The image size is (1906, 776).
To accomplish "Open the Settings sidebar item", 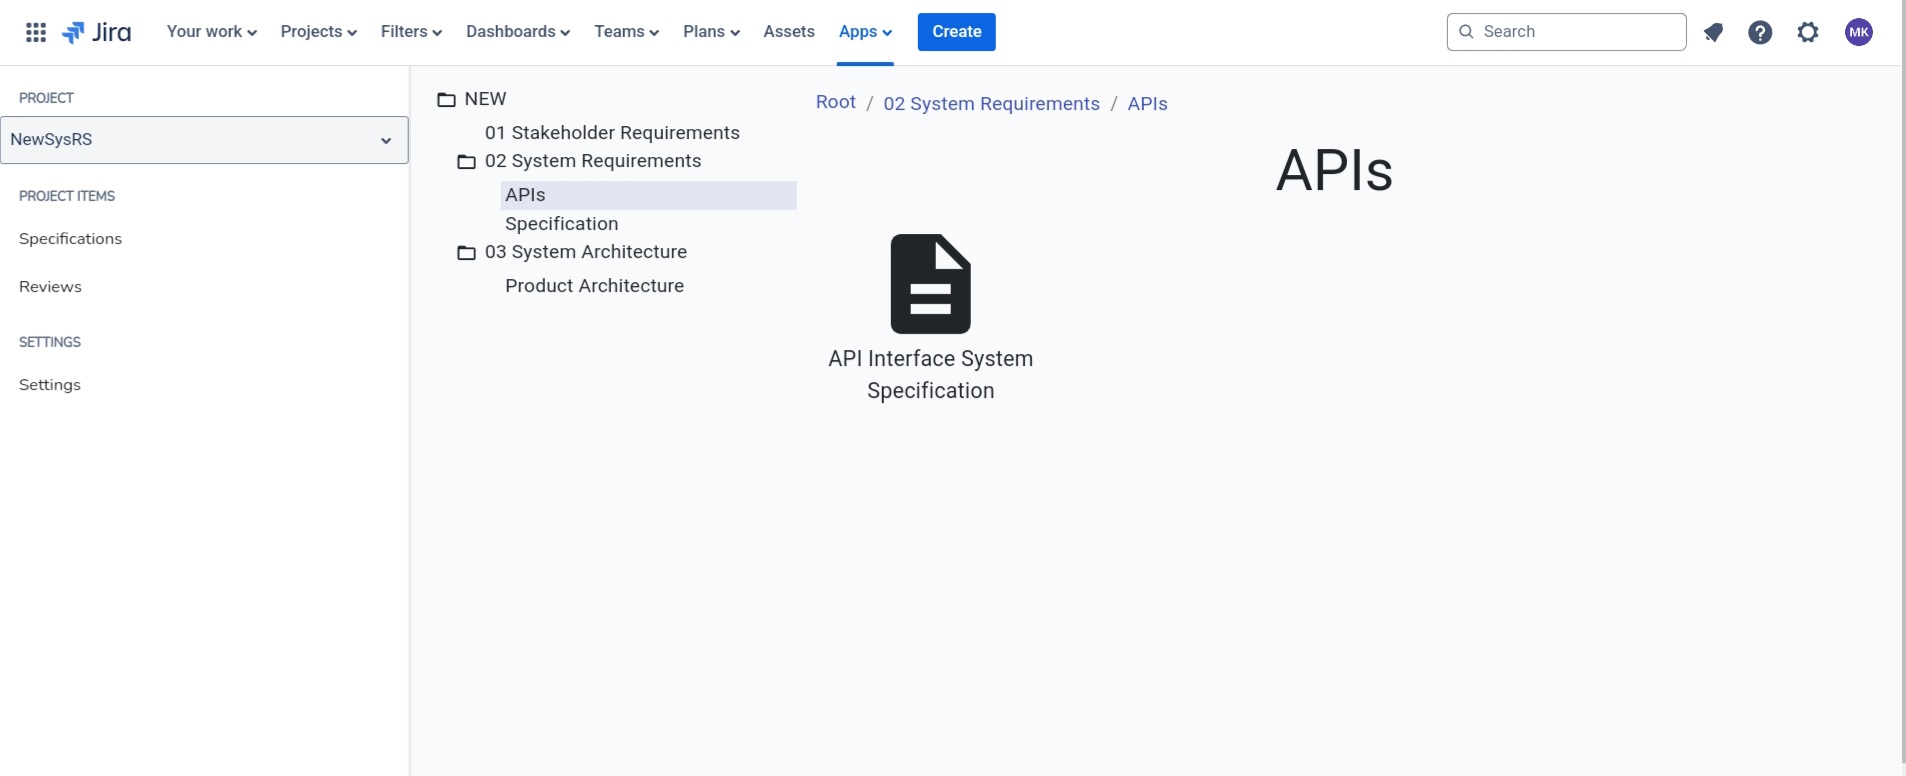I will pyautogui.click(x=50, y=385).
